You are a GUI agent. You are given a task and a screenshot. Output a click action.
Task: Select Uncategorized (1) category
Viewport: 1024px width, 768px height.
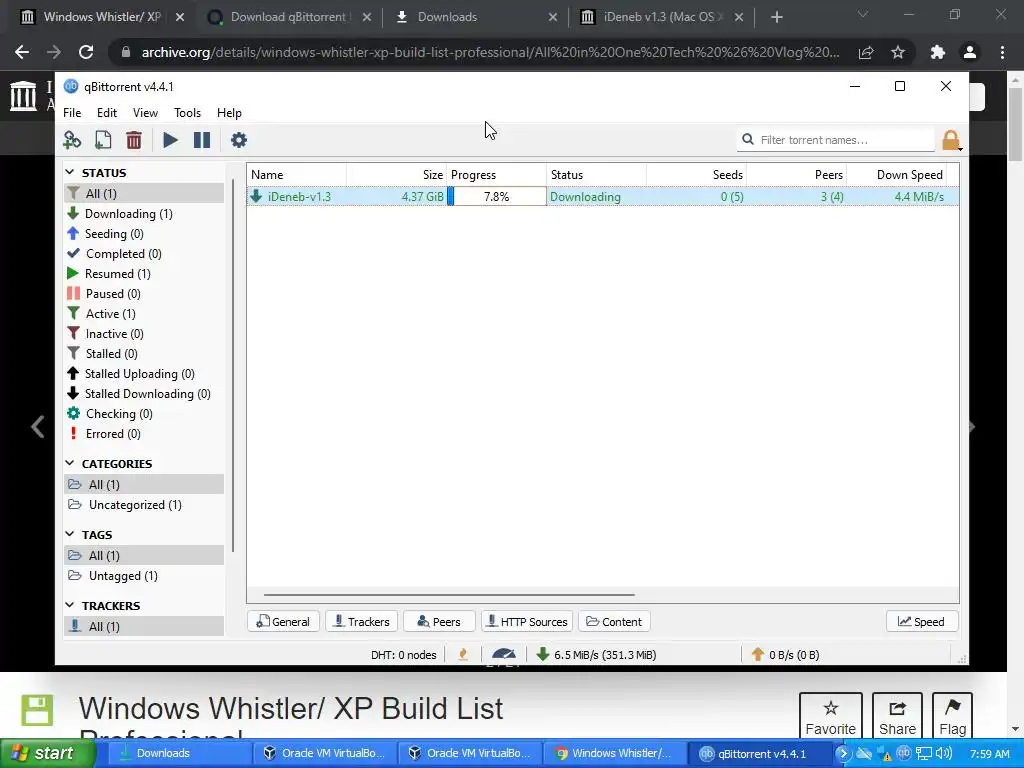(135, 505)
